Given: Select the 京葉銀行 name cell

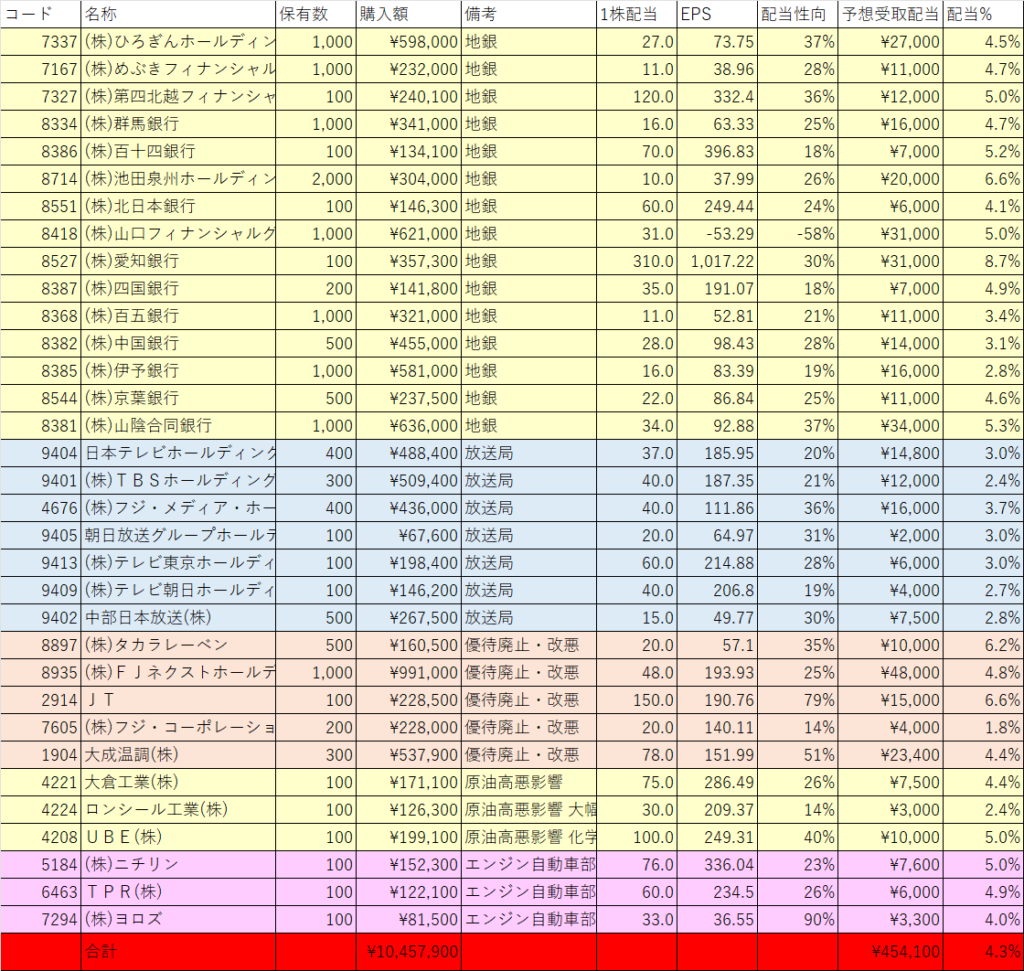Looking at the screenshot, I should click(x=179, y=398).
